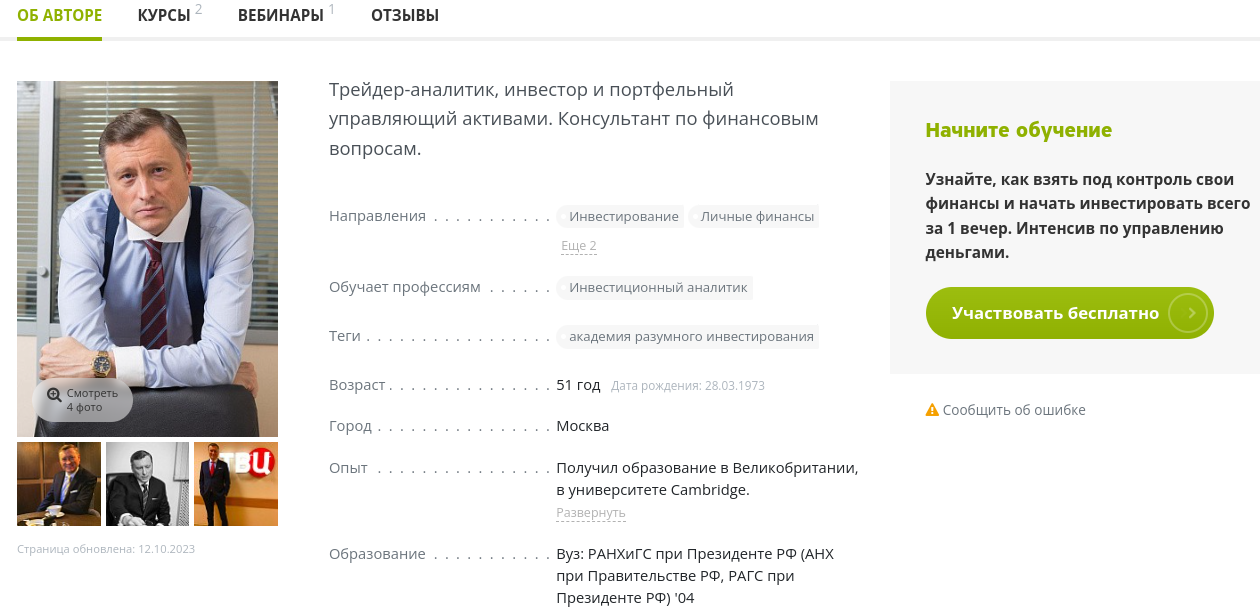Open the red ТВЦ background thumbnail
The width and height of the screenshot is (1260, 613).
[236, 483]
